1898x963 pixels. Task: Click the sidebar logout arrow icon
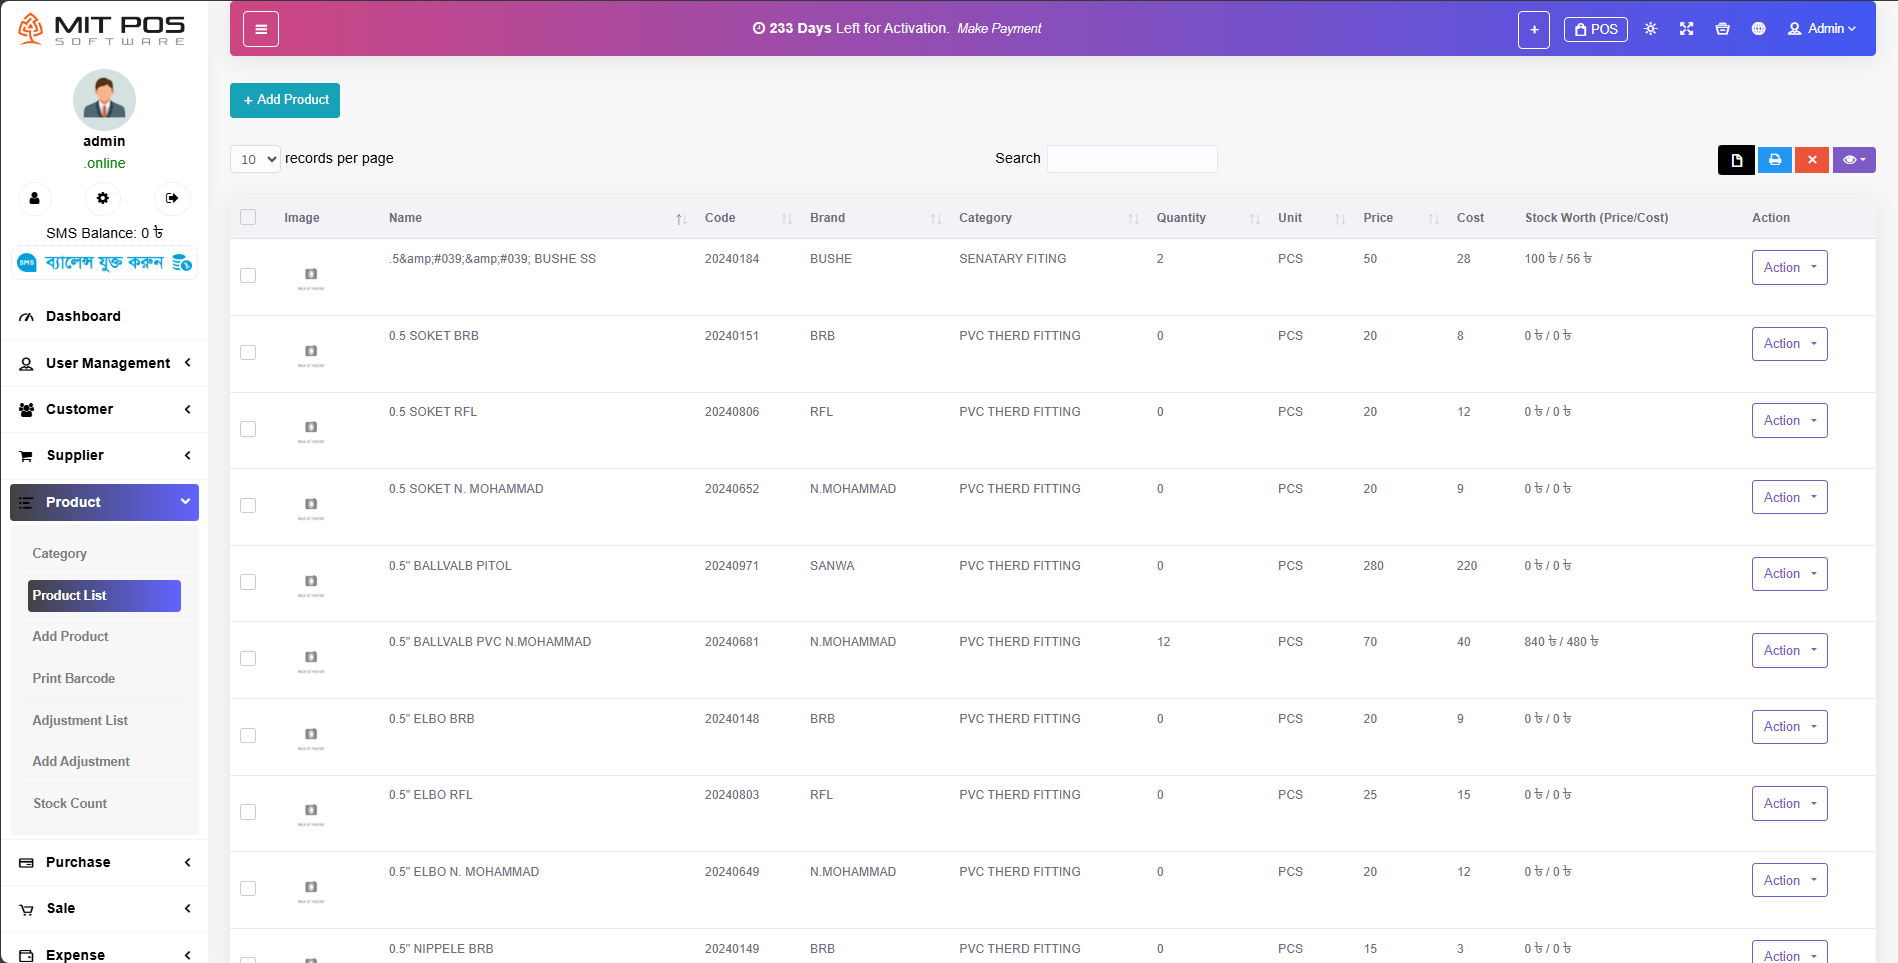[172, 198]
